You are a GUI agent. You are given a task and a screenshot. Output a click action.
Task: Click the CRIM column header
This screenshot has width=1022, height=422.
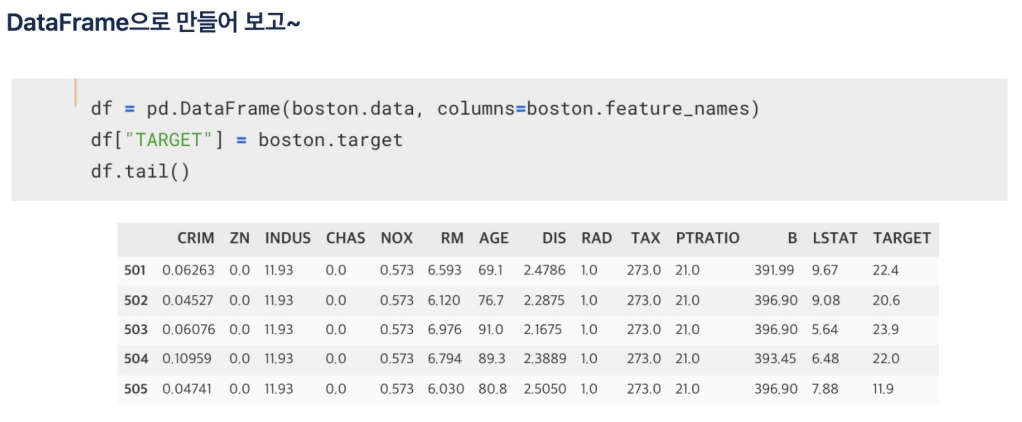tap(196, 239)
